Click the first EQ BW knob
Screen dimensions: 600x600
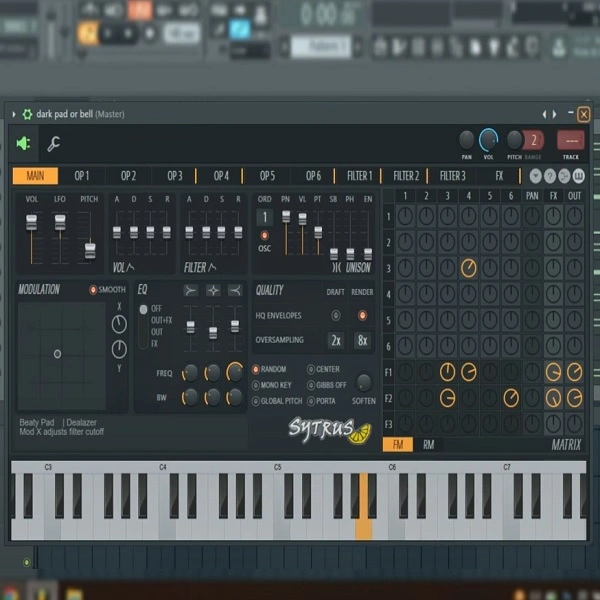point(190,398)
